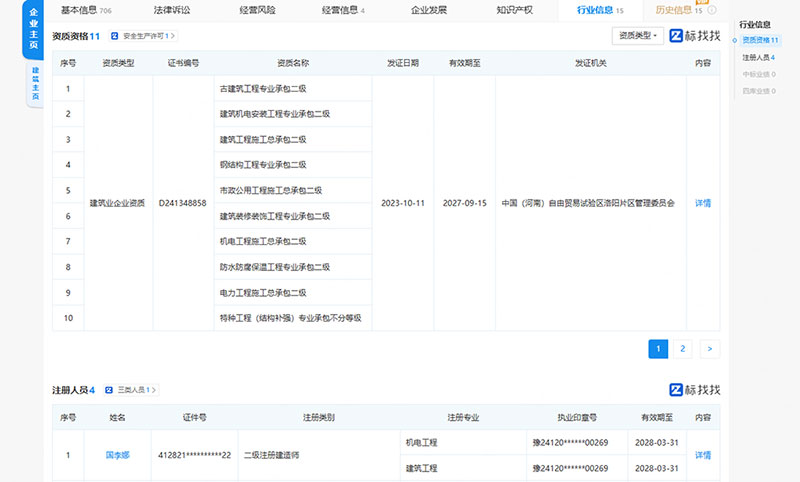This screenshot has width=800, height=482.
Task: Open 国李娜 personnel name link
Action: (x=117, y=455)
